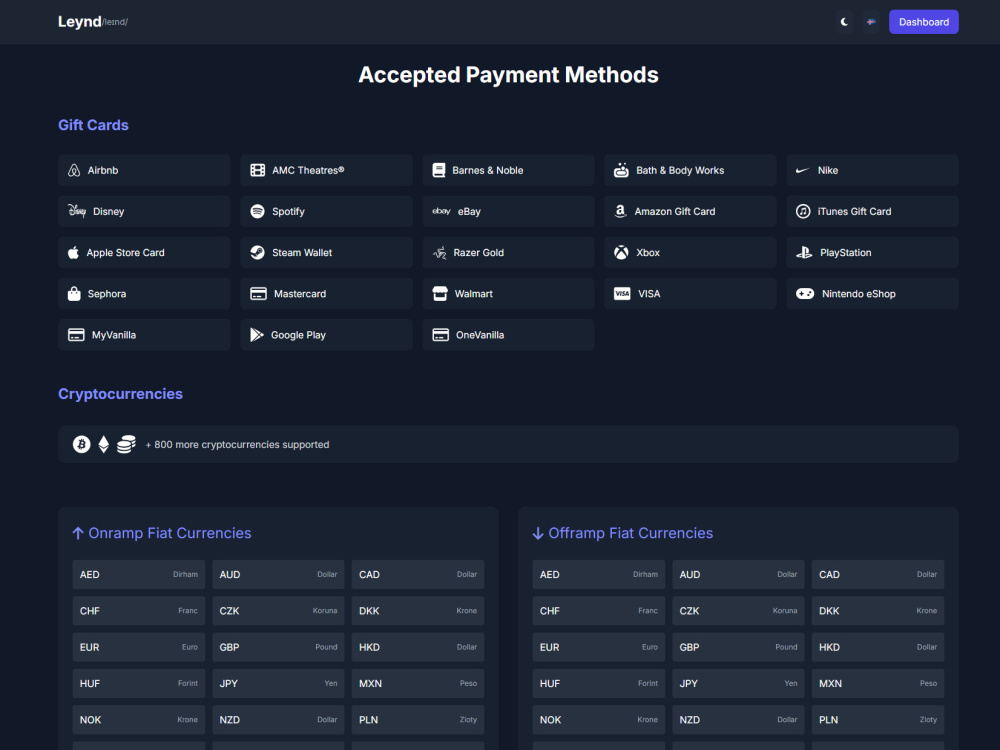Click the Nike swoosh icon

click(803, 170)
